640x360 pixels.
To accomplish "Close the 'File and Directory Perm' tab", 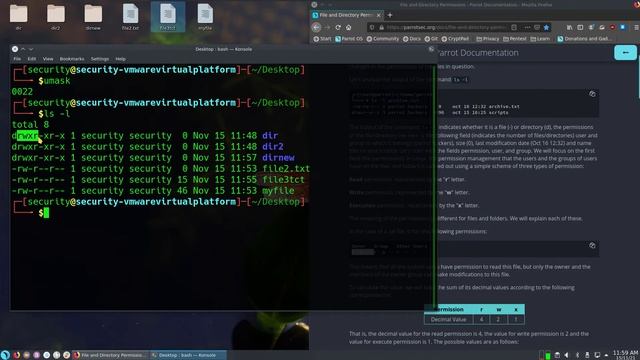I will (x=378, y=15).
